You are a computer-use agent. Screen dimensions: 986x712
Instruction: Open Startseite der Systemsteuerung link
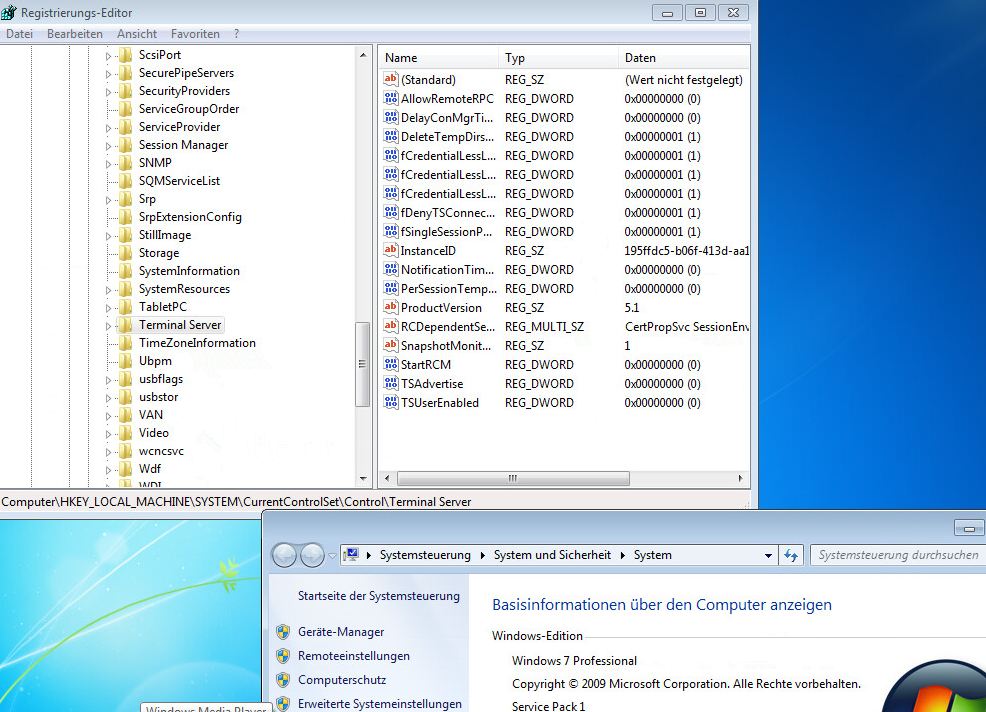379,596
